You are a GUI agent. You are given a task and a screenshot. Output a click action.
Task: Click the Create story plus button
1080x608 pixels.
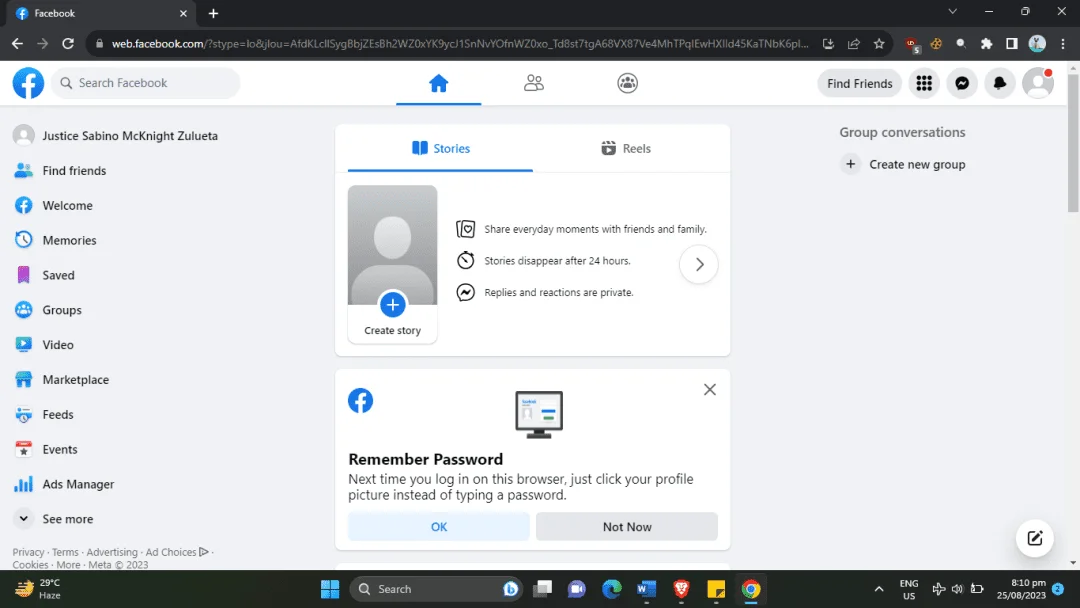pyautogui.click(x=393, y=304)
